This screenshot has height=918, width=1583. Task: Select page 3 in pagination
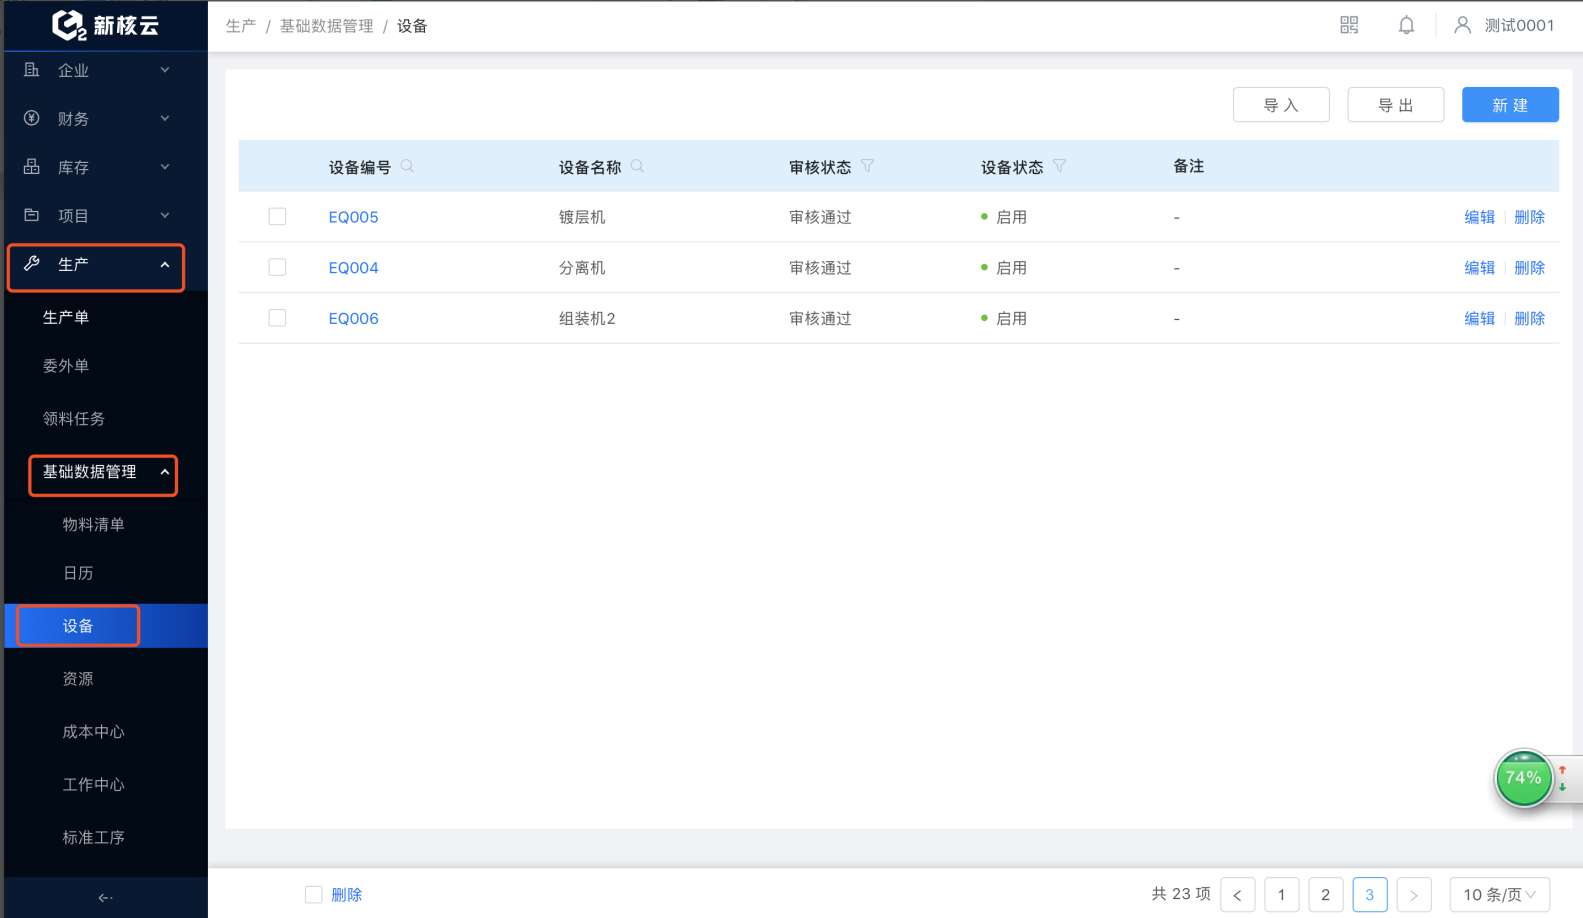tap(1369, 894)
